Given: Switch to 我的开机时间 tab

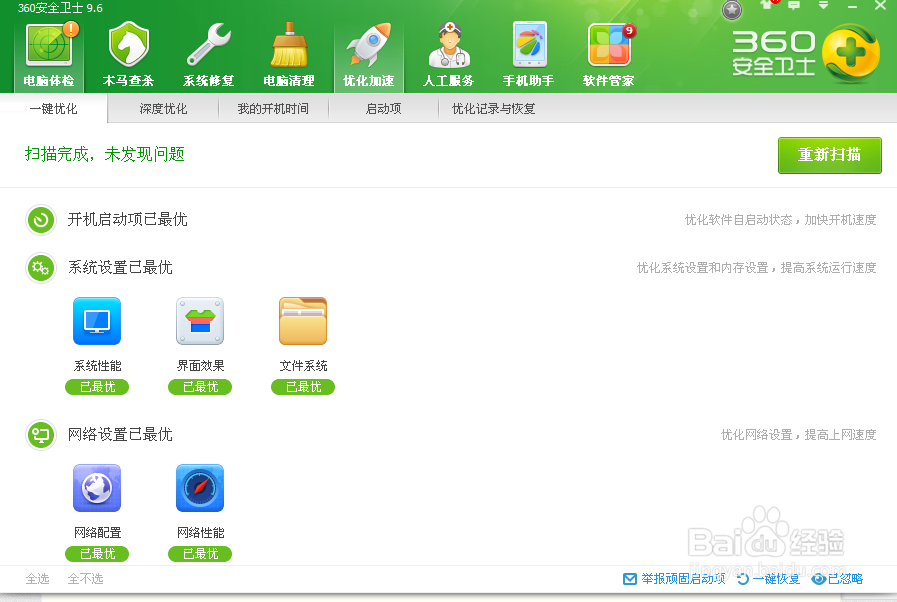Looking at the screenshot, I should pos(273,108).
